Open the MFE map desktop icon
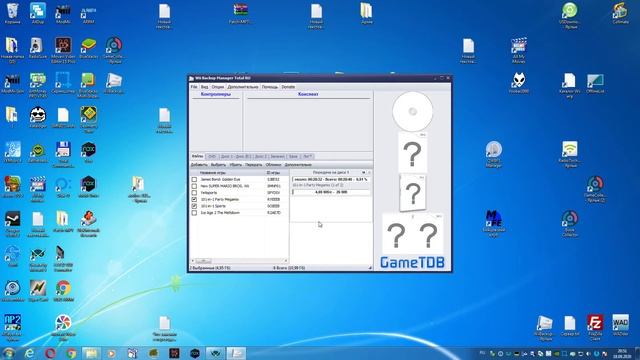The width and height of the screenshot is (640, 360). [x=494, y=224]
